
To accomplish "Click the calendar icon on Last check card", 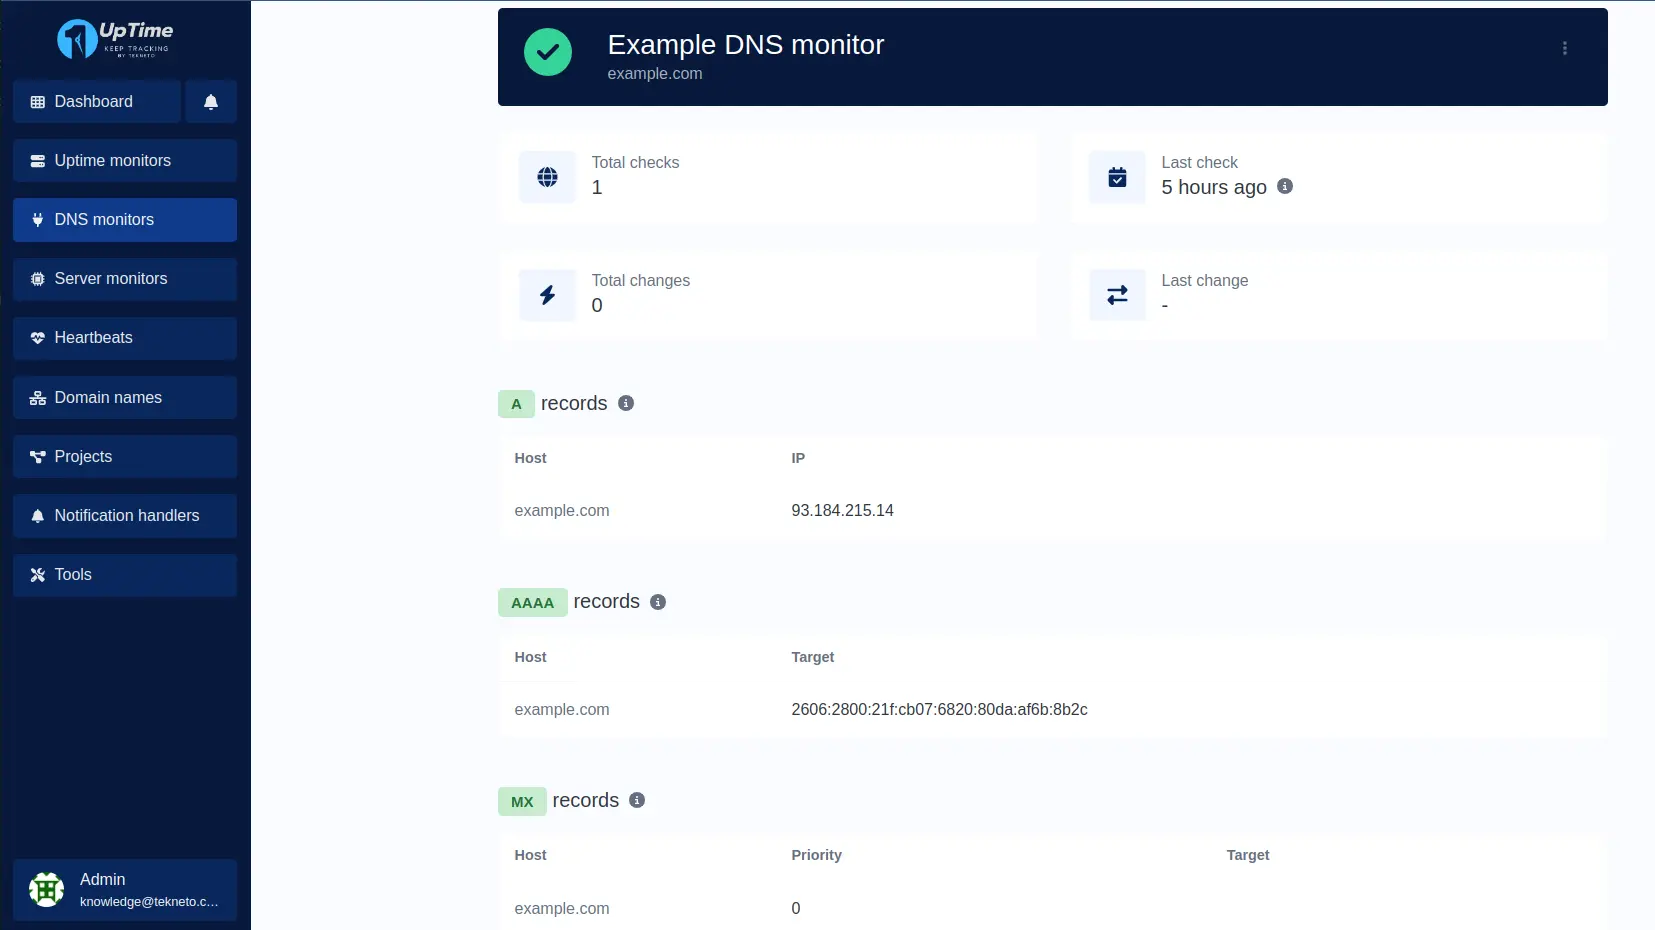I will 1117,177.
